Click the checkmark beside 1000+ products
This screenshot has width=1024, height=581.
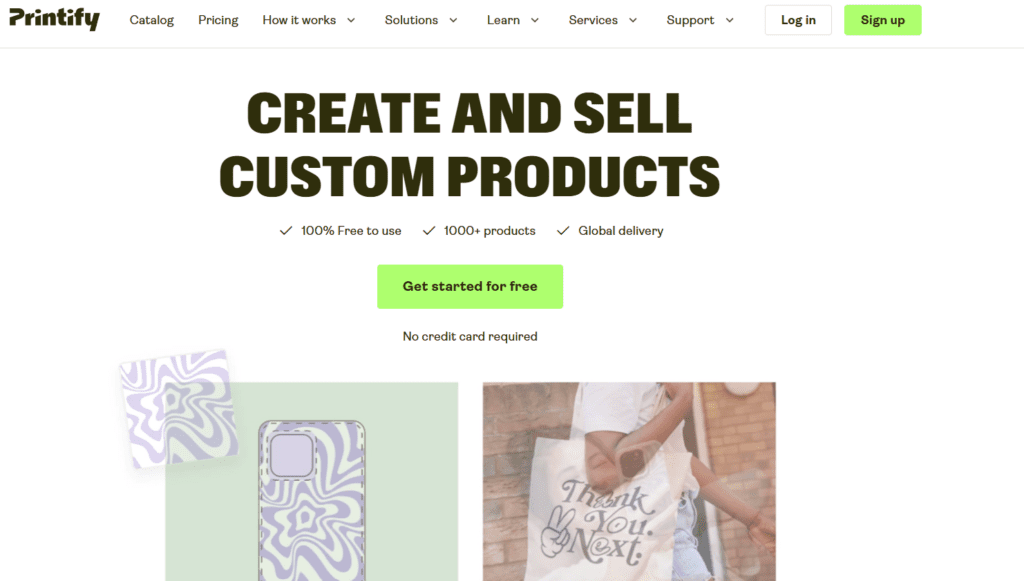pyautogui.click(x=428, y=230)
